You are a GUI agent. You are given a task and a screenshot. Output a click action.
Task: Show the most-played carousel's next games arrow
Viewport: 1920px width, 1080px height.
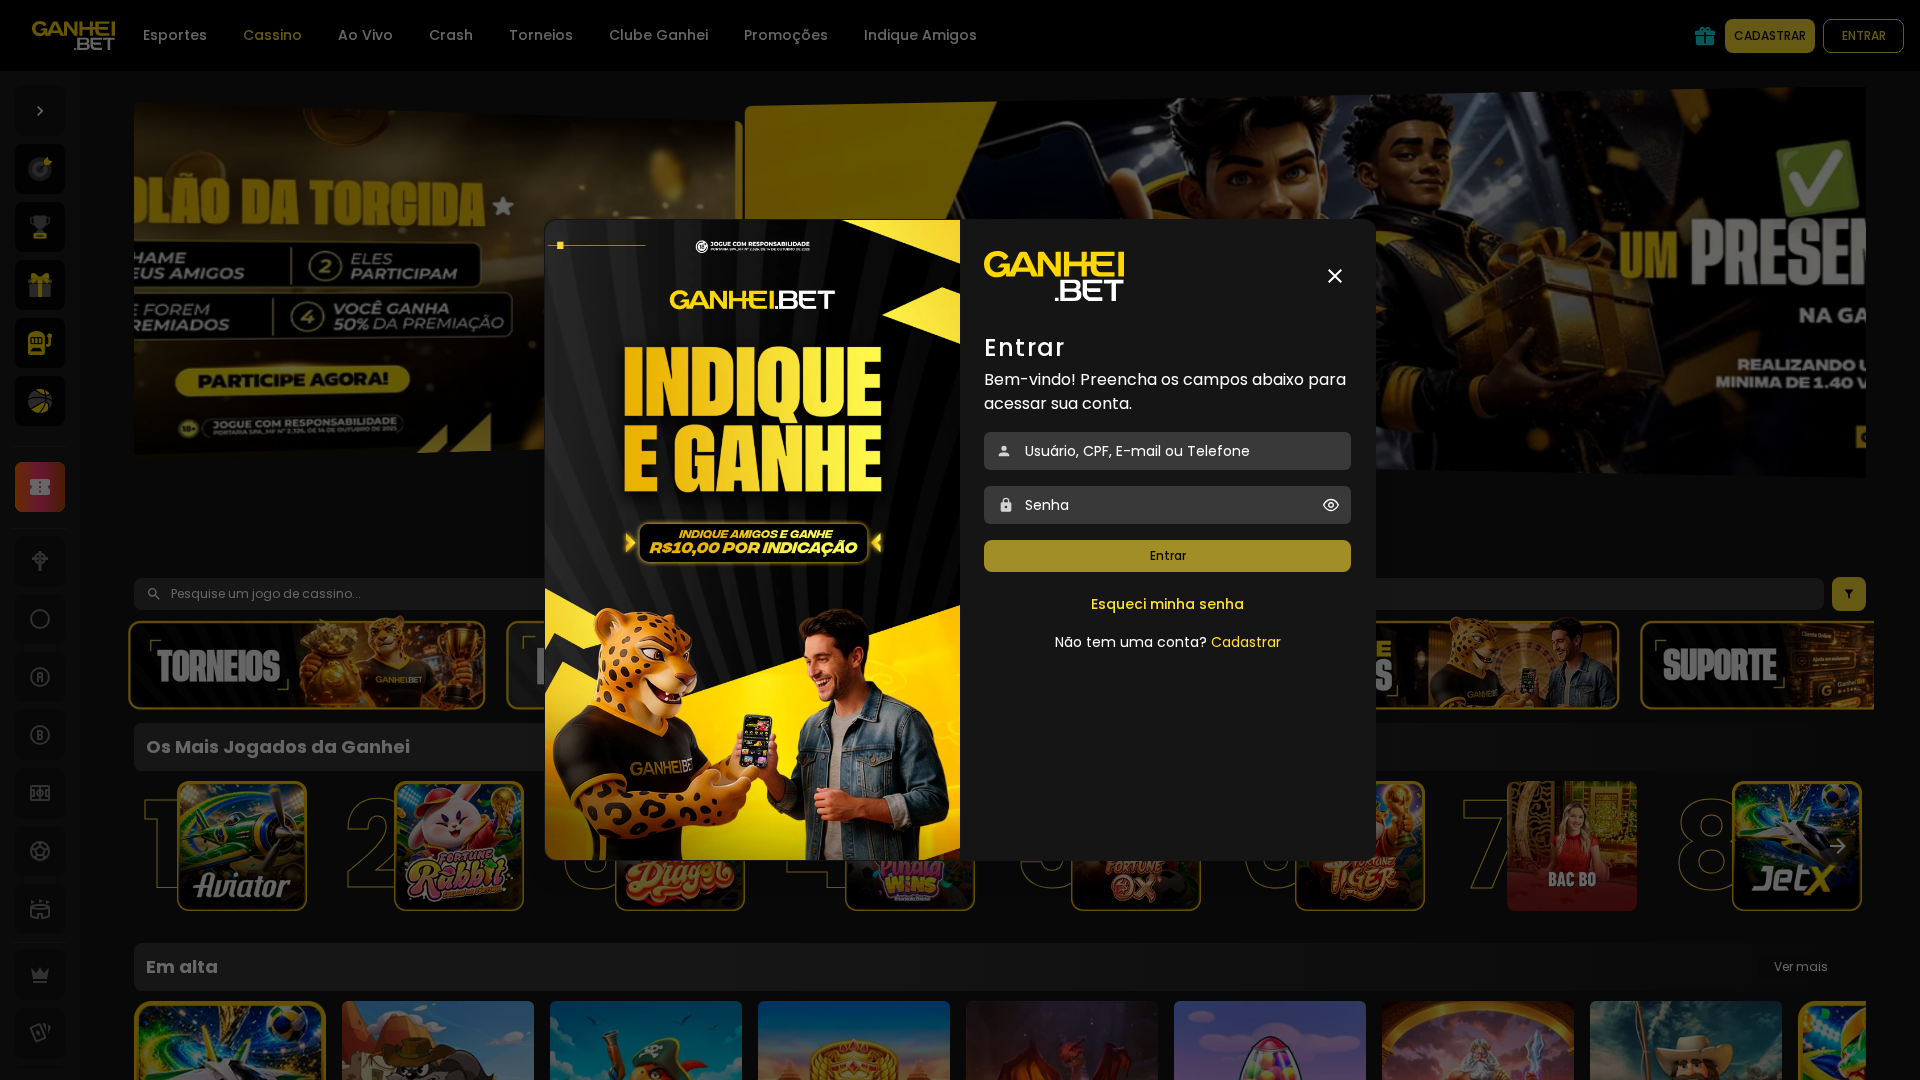[1837, 846]
